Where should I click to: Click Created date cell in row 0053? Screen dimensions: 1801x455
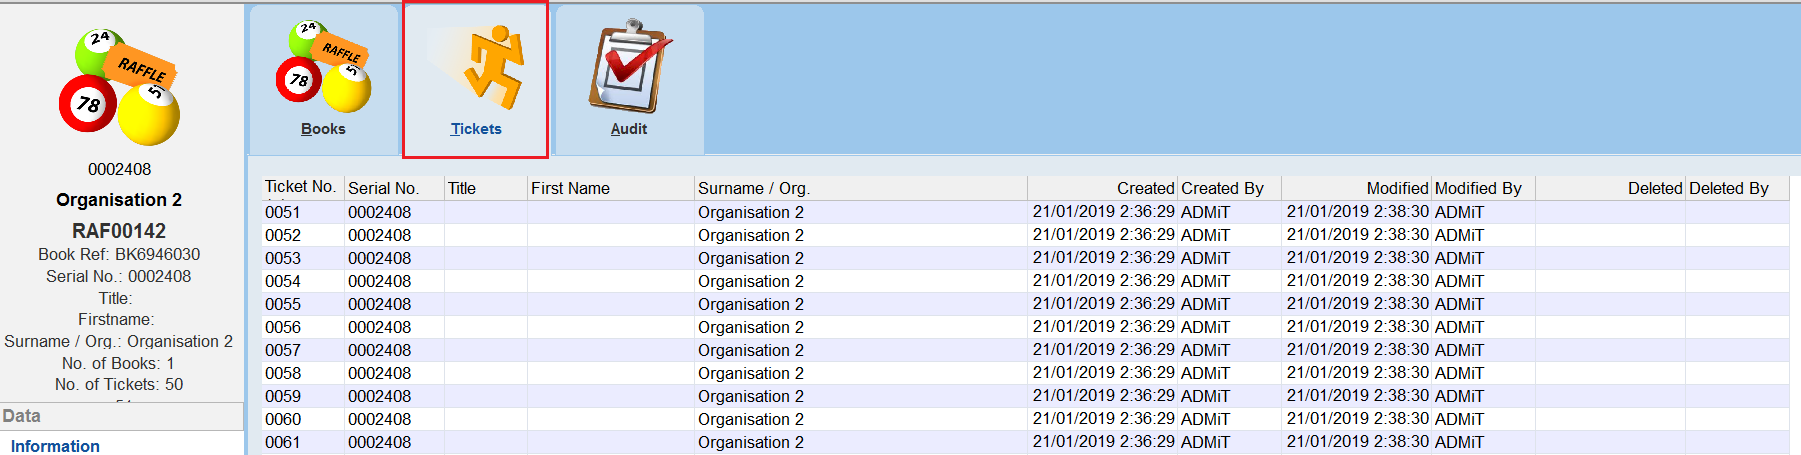pos(1103,258)
